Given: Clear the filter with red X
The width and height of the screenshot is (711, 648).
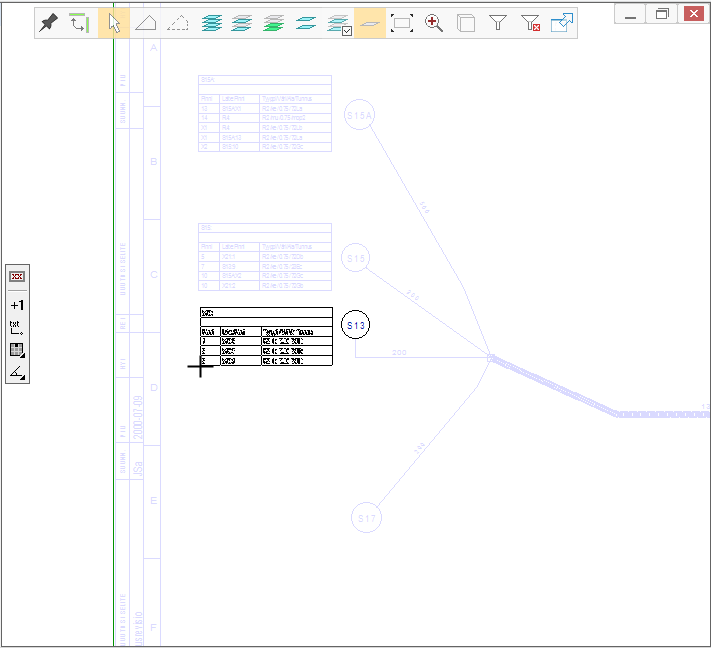Looking at the screenshot, I should coord(530,23).
